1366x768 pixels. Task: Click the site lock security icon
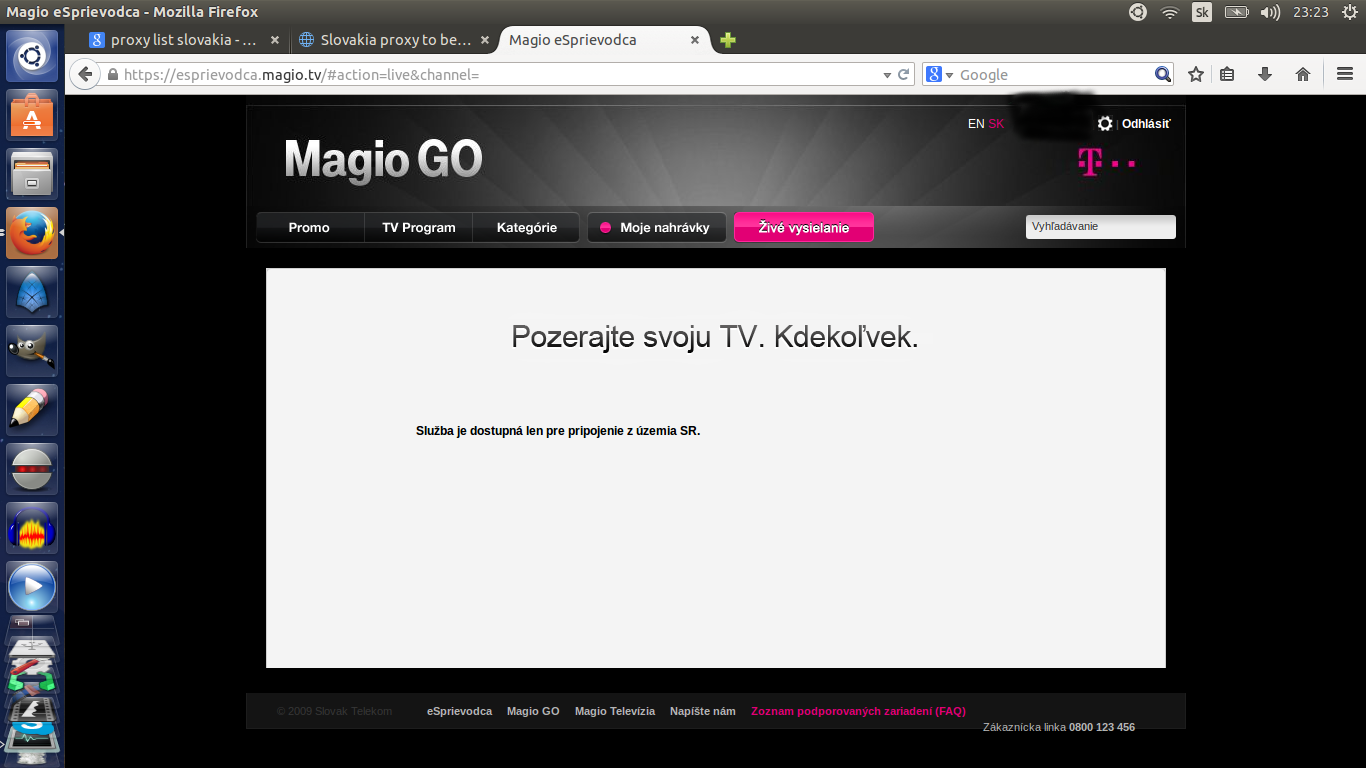[112, 74]
